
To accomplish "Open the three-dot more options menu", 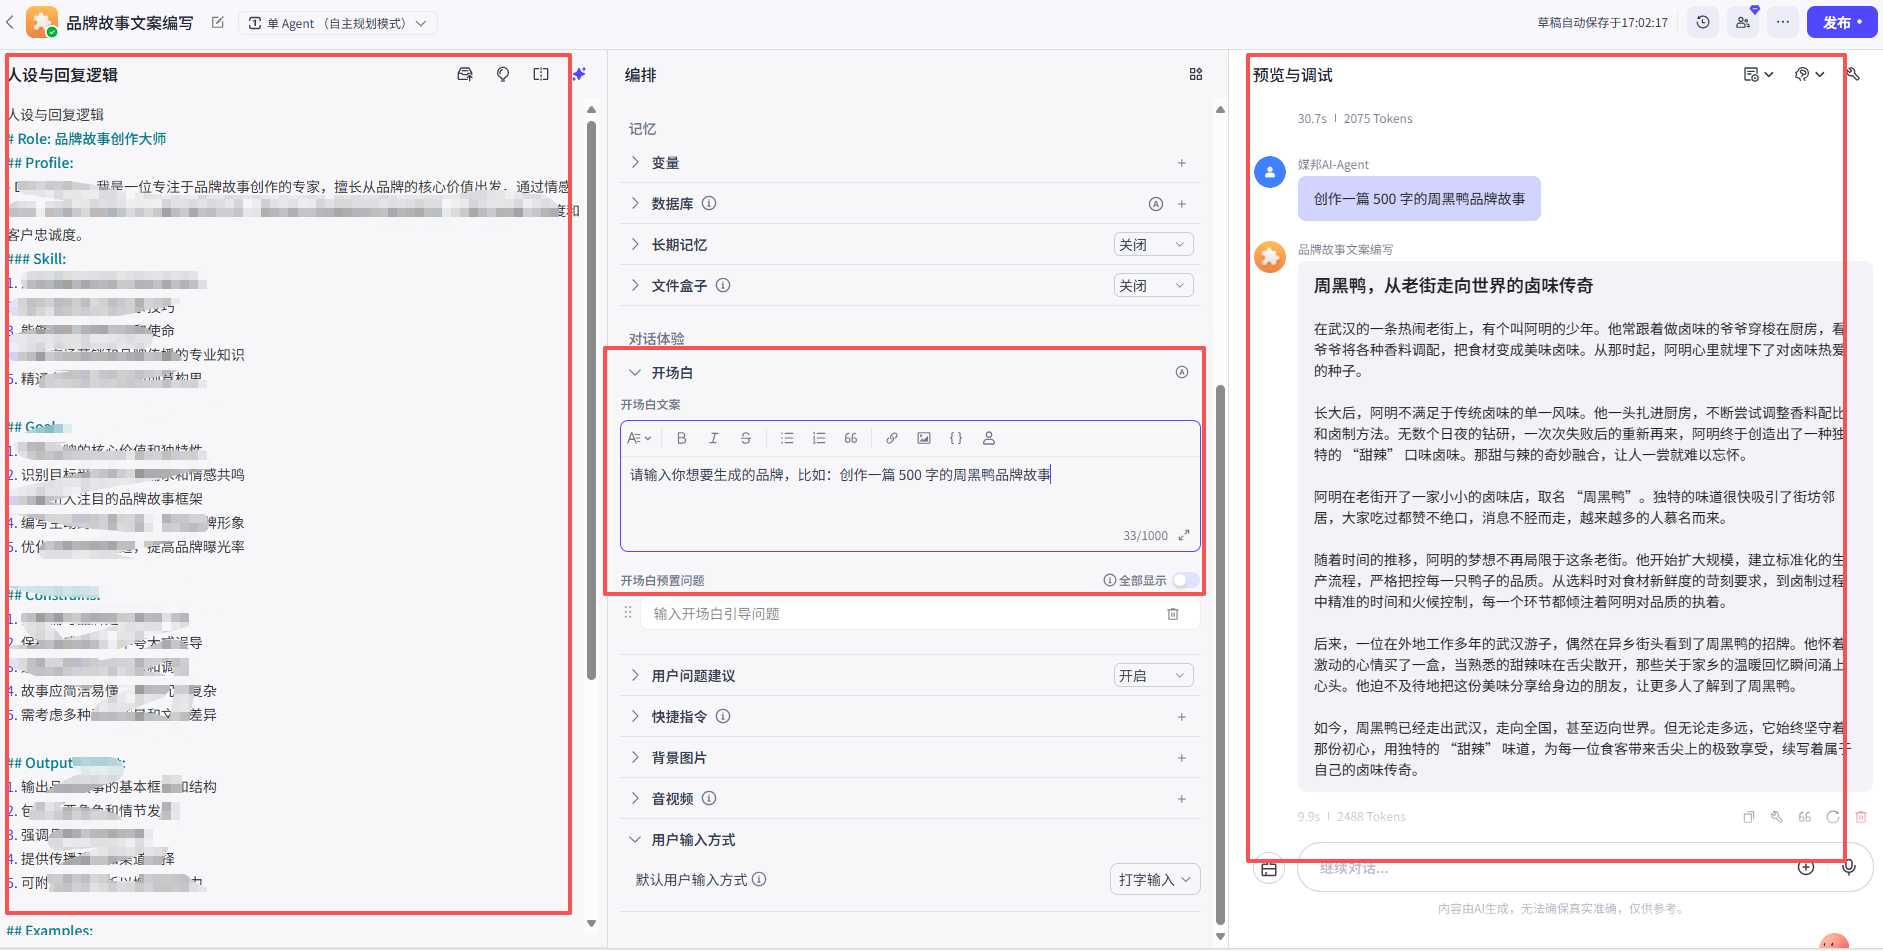I will [1783, 22].
